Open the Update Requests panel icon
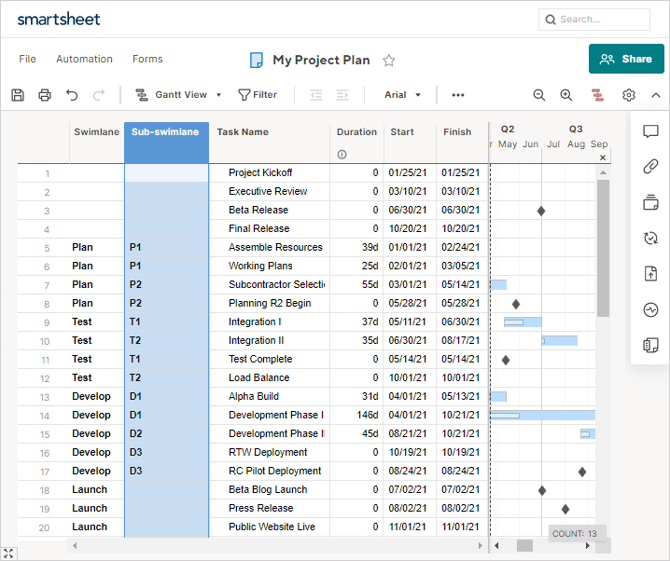 [650, 238]
